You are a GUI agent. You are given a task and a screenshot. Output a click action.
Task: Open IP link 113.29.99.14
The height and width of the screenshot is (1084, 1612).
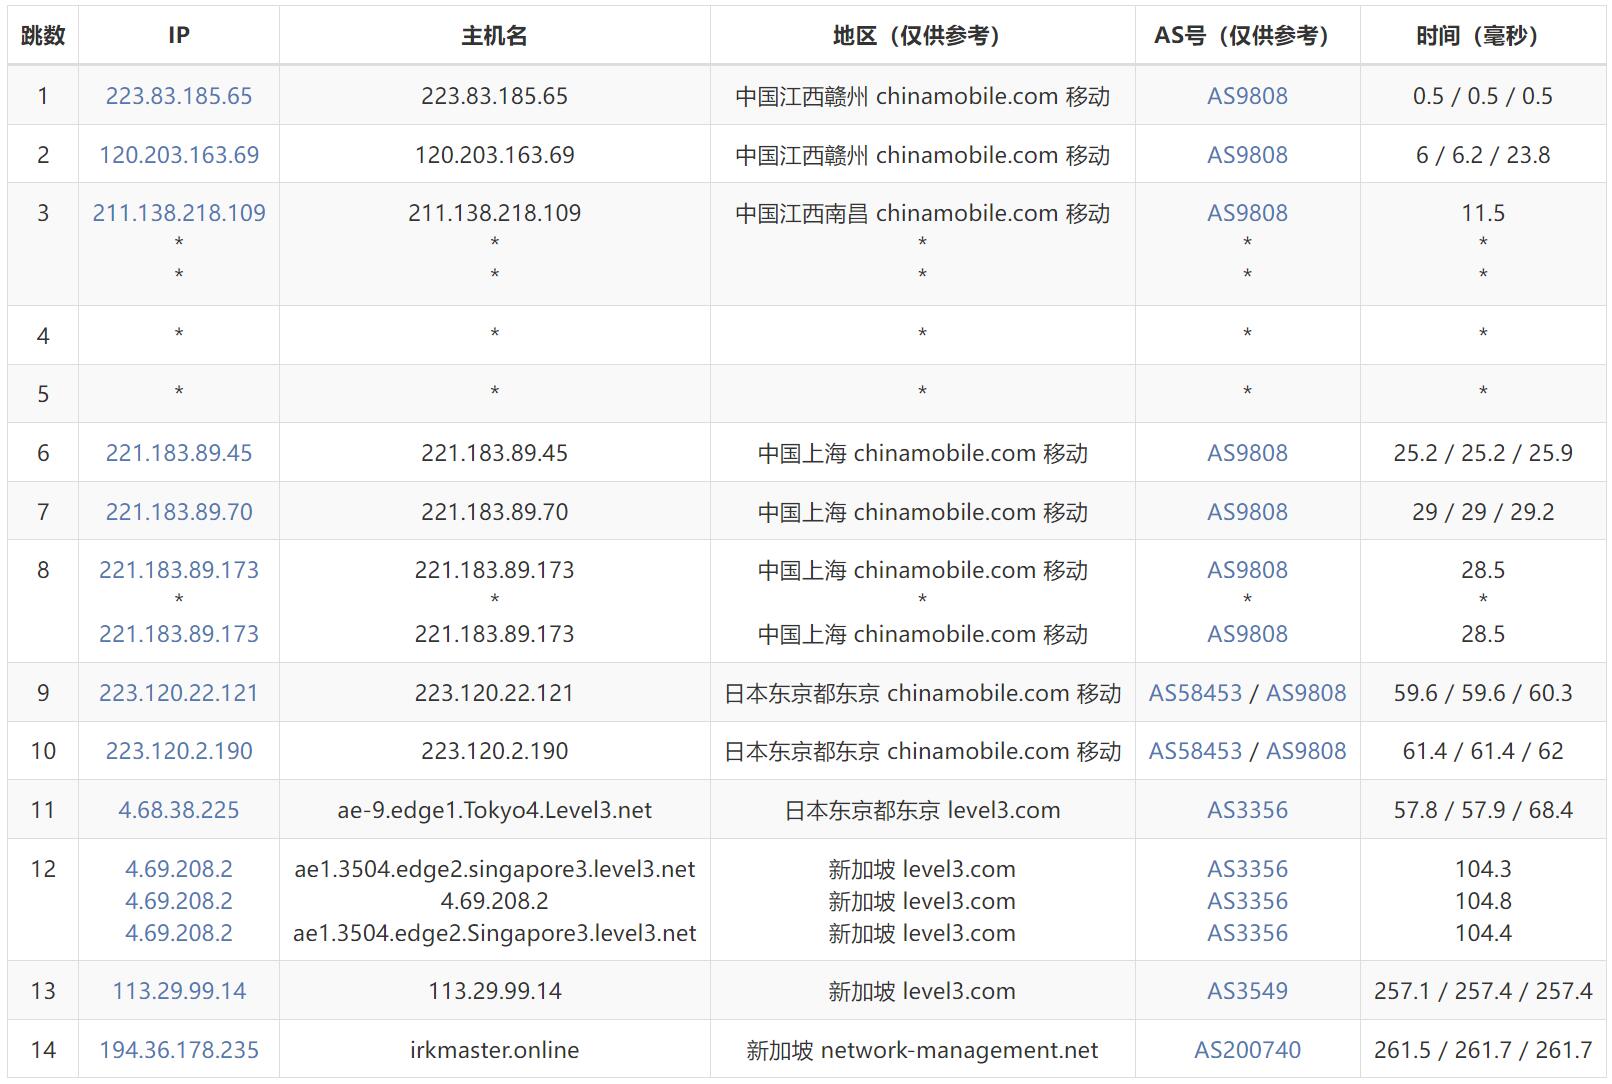[x=179, y=991]
